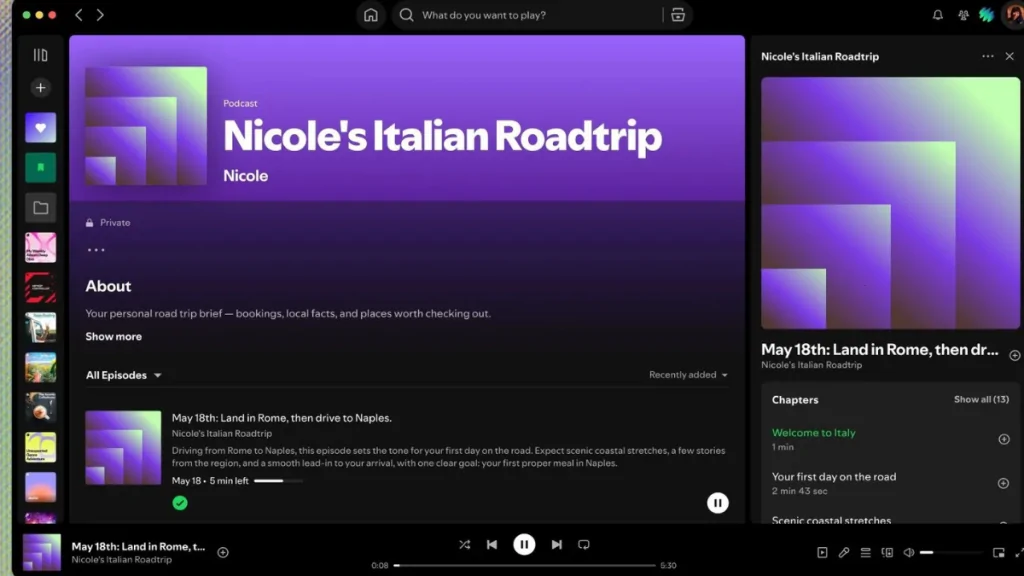Toggle shuffle in the player bar
This screenshot has width=1024, height=576.
464,545
